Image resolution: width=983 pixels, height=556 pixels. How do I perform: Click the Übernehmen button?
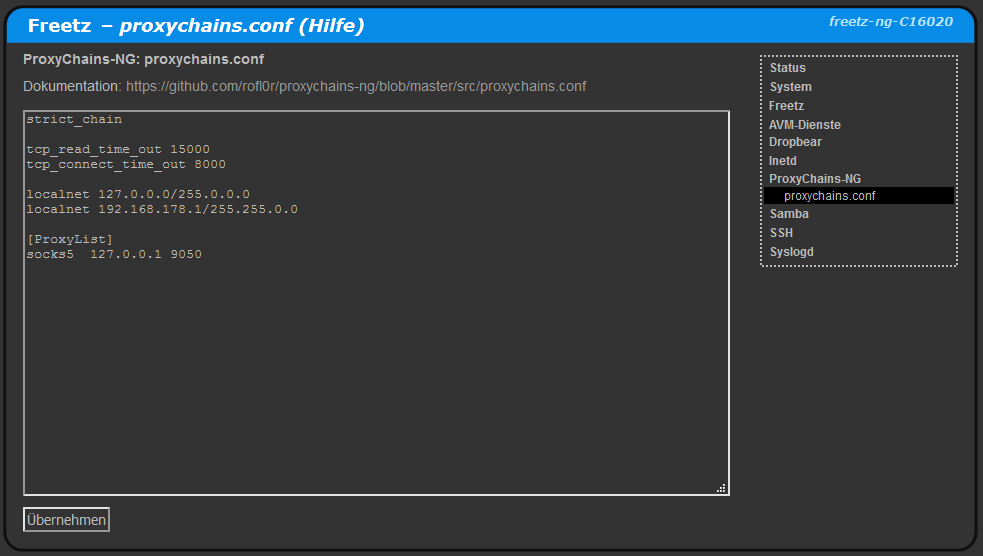[x=66, y=520]
